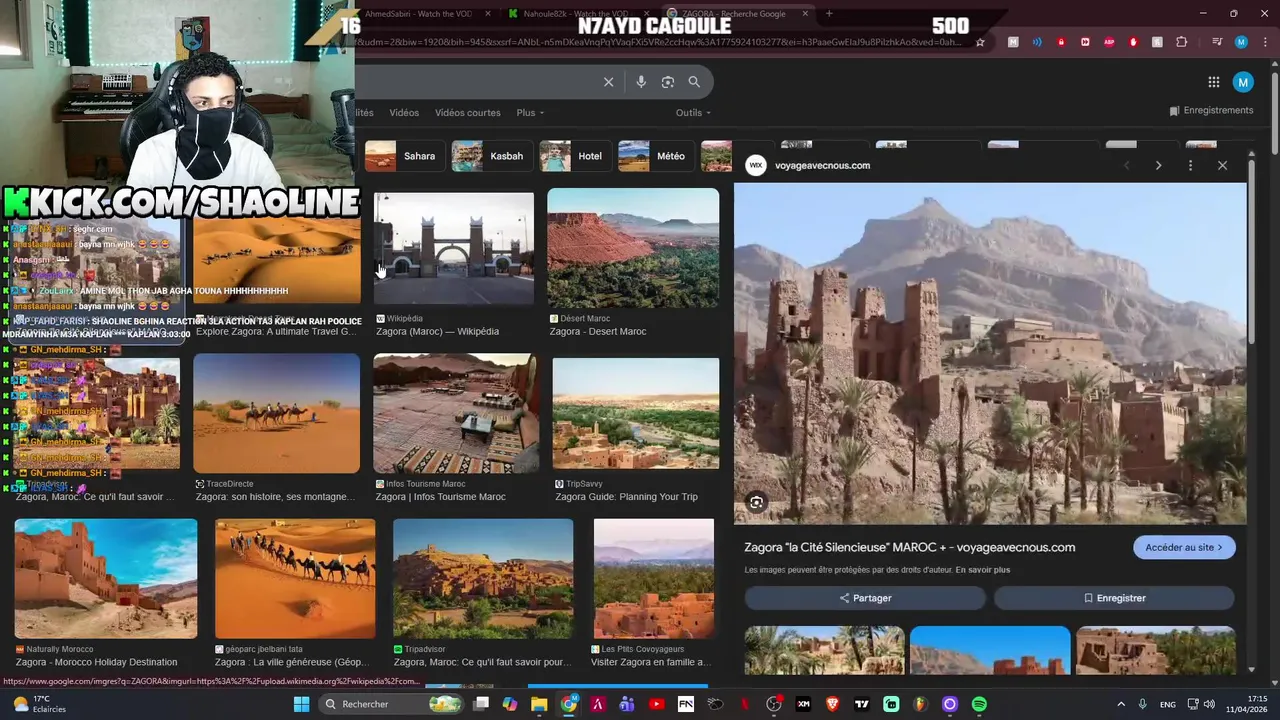The width and height of the screenshot is (1280, 720).
Task: Open the Les Ptits Covoyageurs image
Action: pyautogui.click(x=654, y=578)
